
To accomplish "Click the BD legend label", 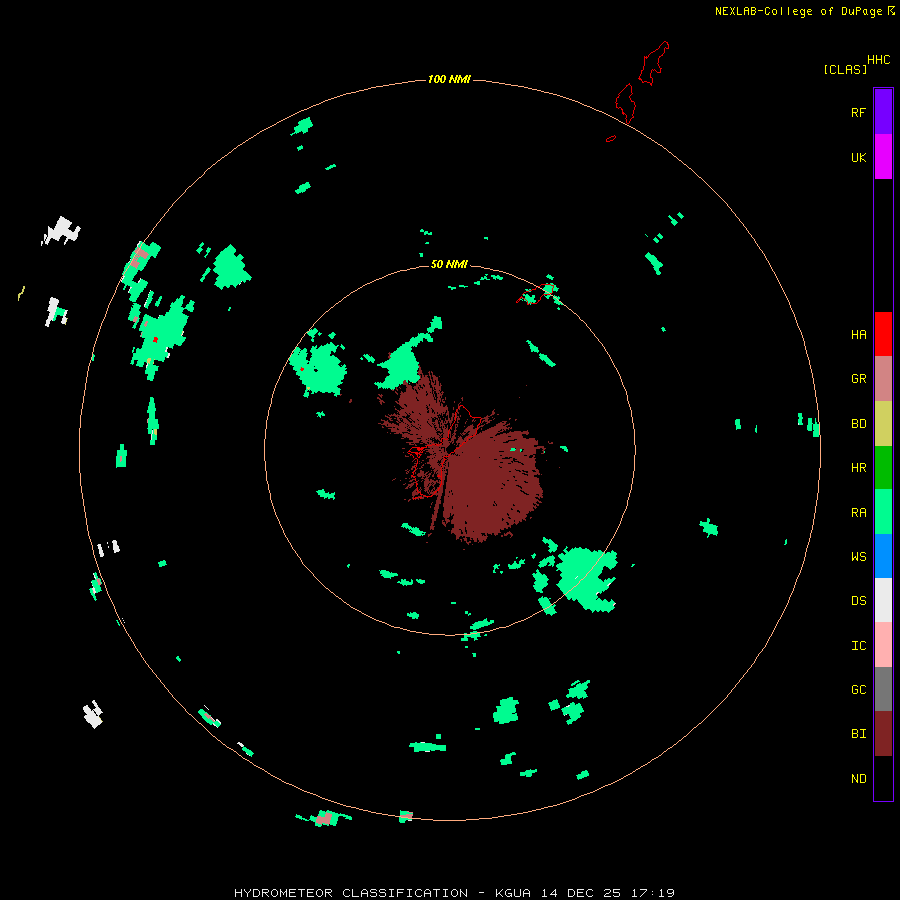I will tap(858, 424).
